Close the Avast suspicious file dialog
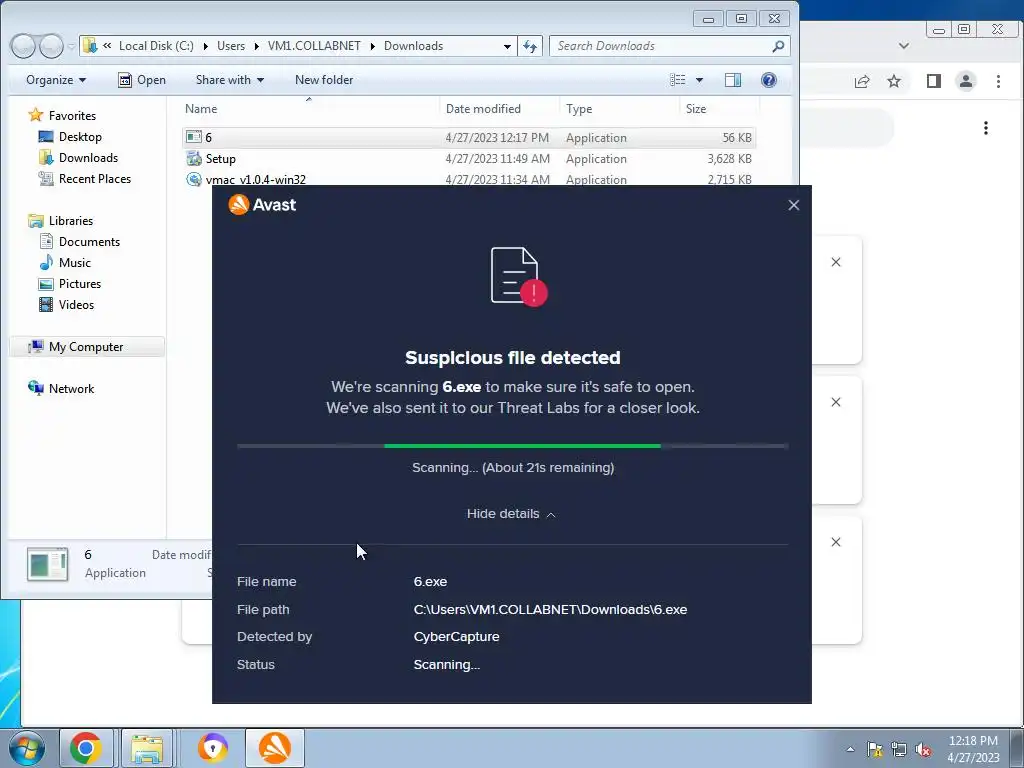 pos(793,205)
